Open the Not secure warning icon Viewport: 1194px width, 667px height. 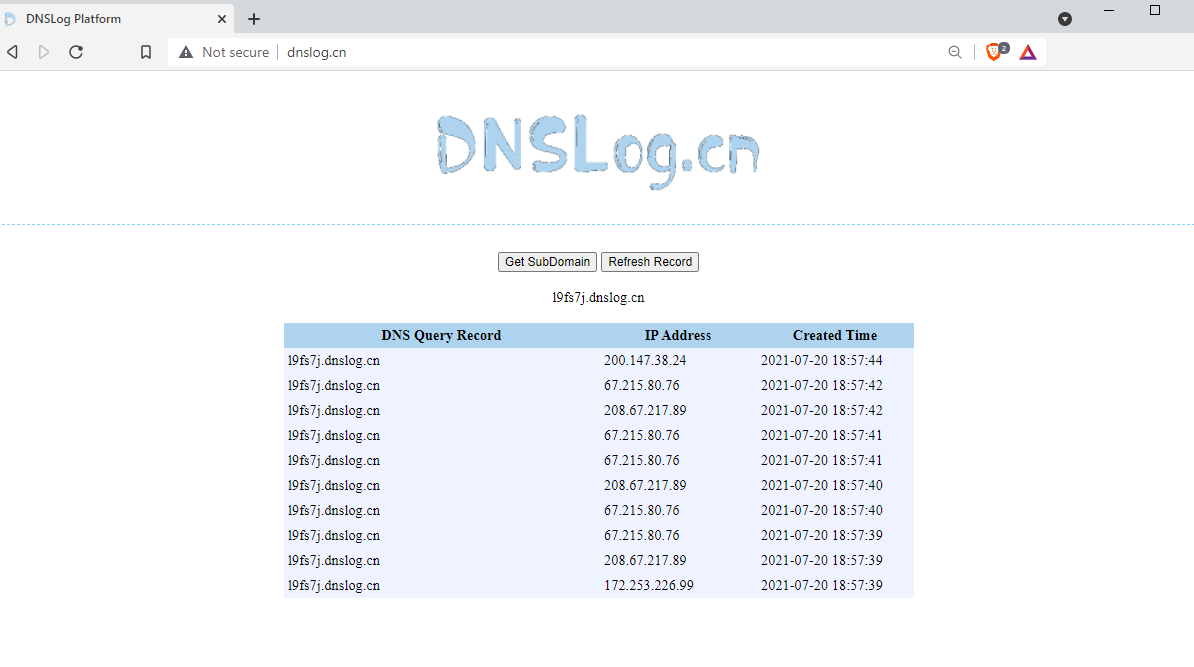(x=186, y=52)
